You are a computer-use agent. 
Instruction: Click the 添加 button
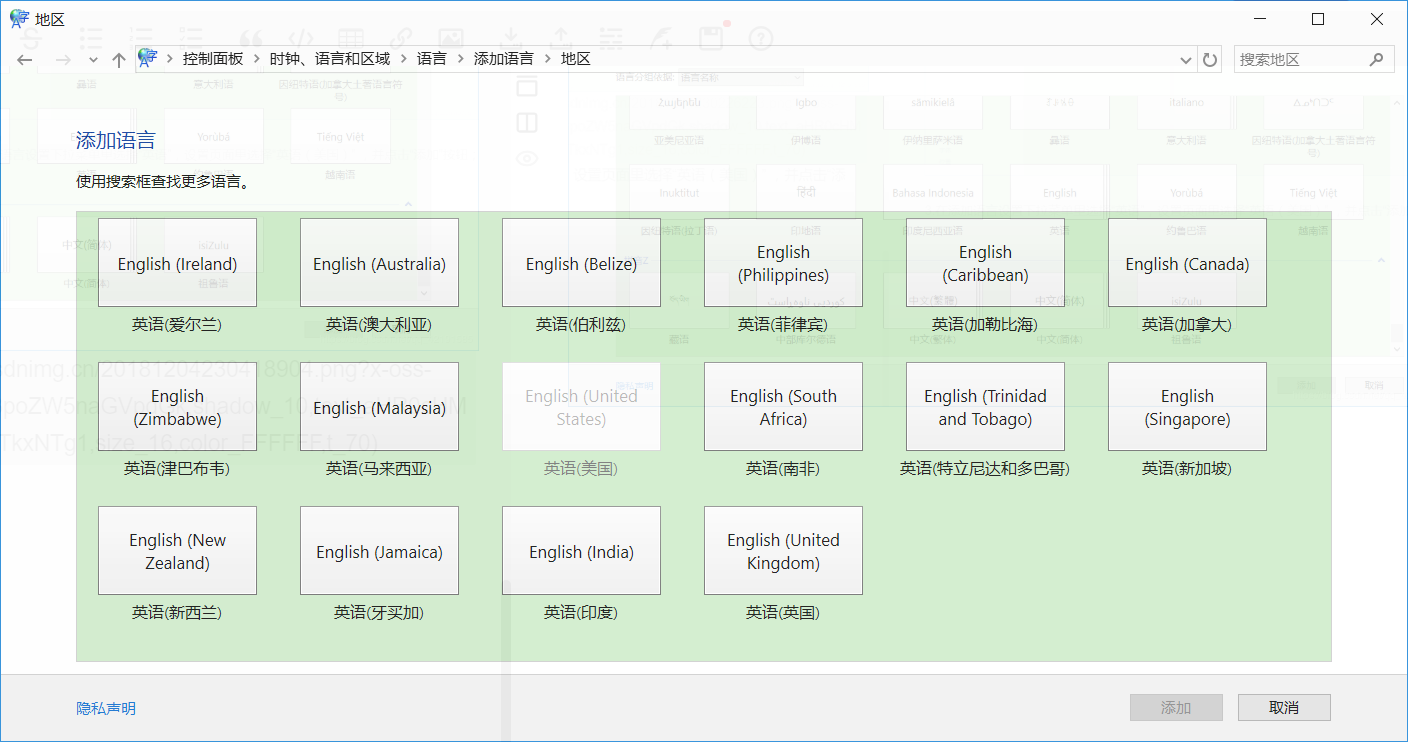[1176, 708]
